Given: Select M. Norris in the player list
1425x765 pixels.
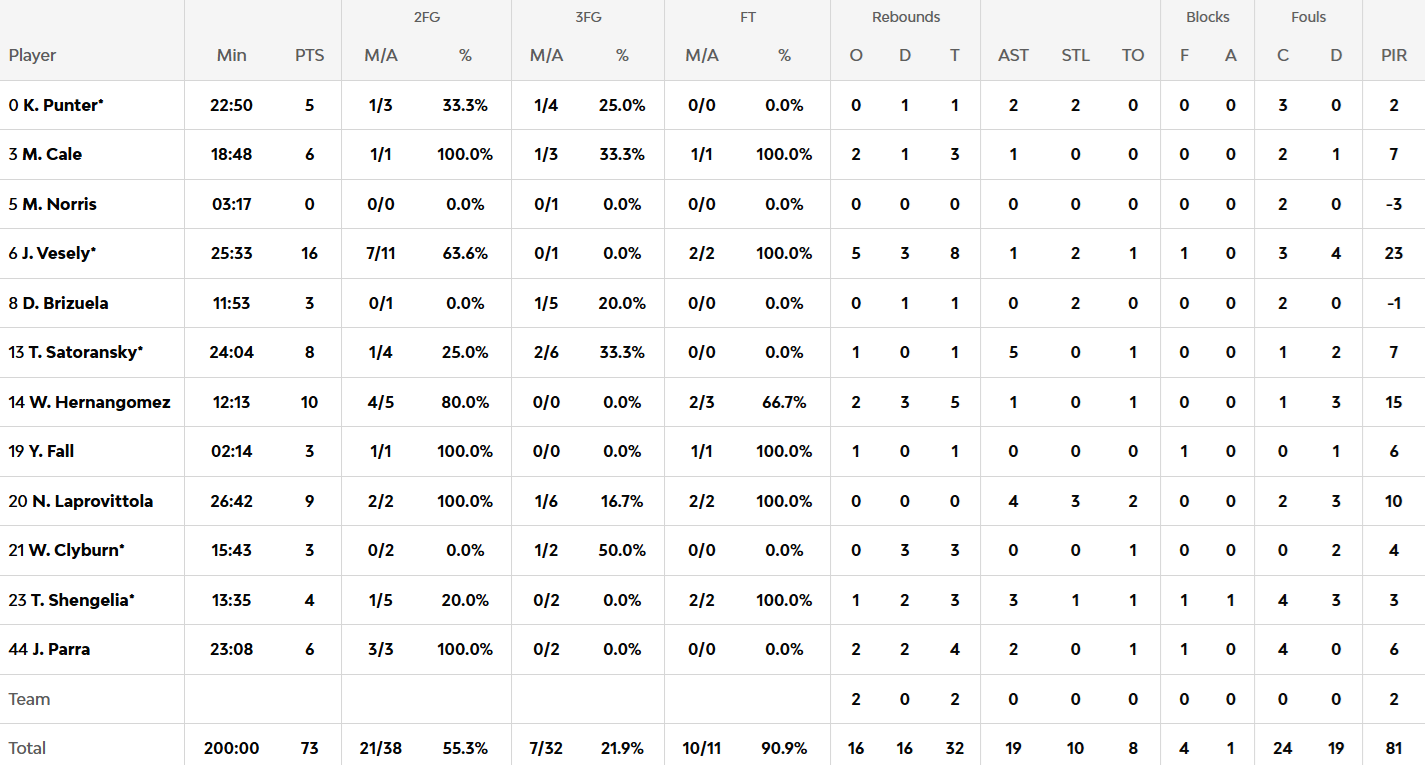Looking at the screenshot, I should (59, 204).
